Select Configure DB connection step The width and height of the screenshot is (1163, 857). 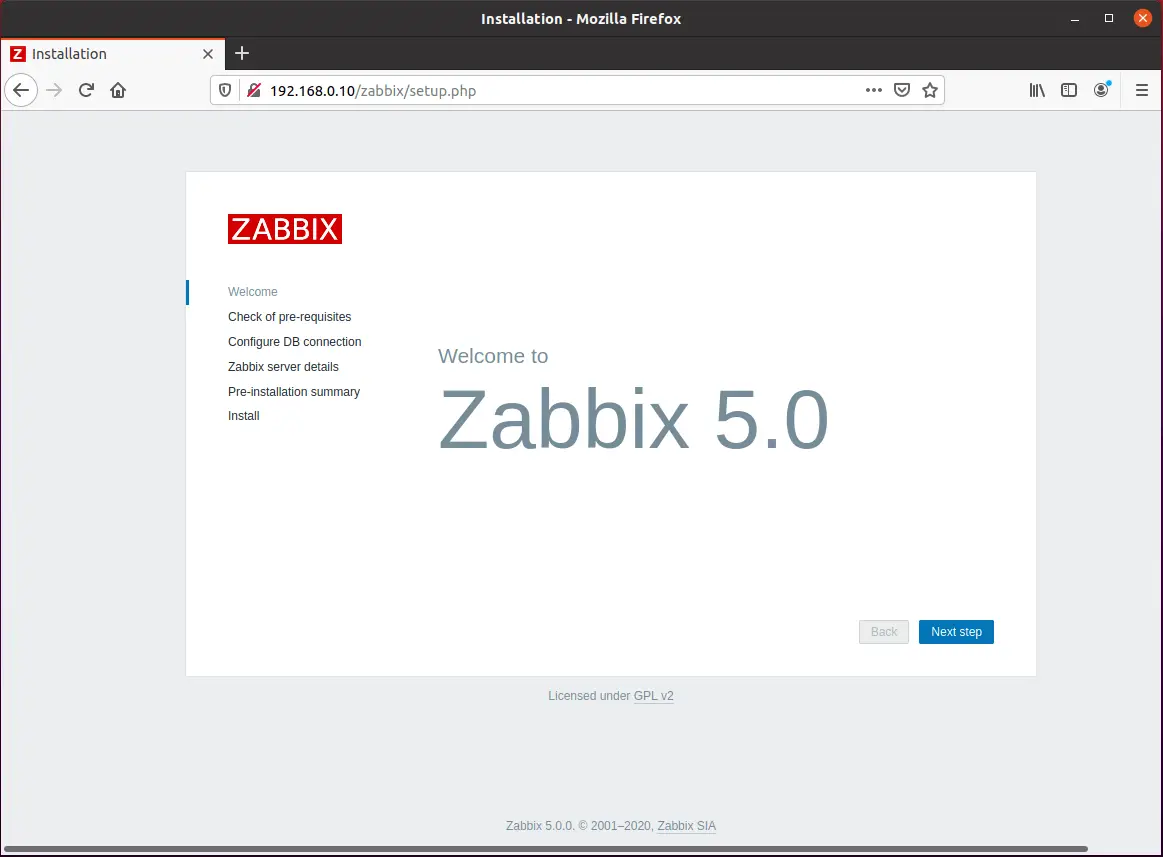pyautogui.click(x=294, y=341)
